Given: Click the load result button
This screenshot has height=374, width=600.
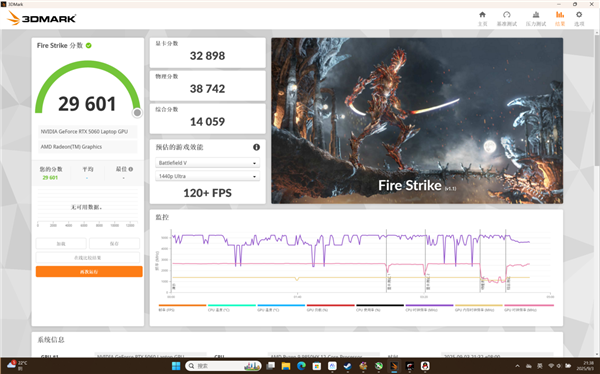Looking at the screenshot, I should [x=61, y=243].
